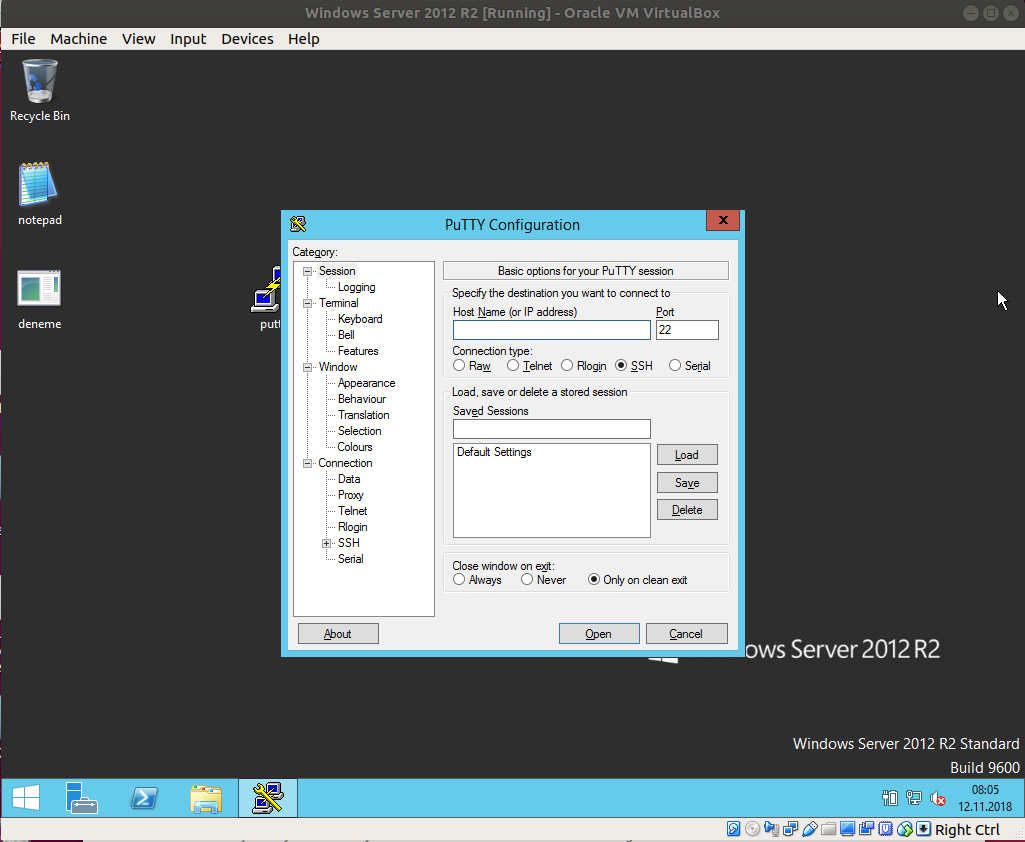The image size is (1025, 842).
Task: Select the deneme desktop icon
Action: pyautogui.click(x=39, y=299)
